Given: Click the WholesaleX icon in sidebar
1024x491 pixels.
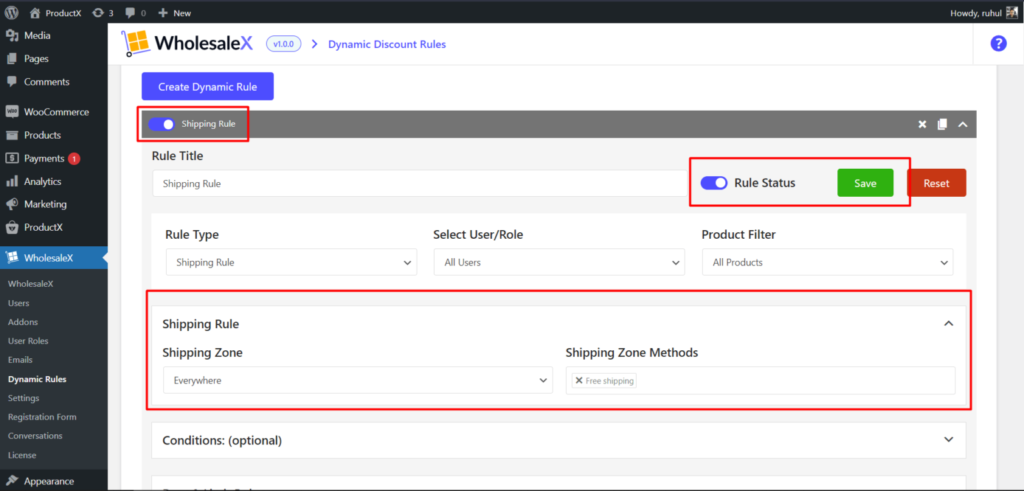Looking at the screenshot, I should tap(12, 258).
